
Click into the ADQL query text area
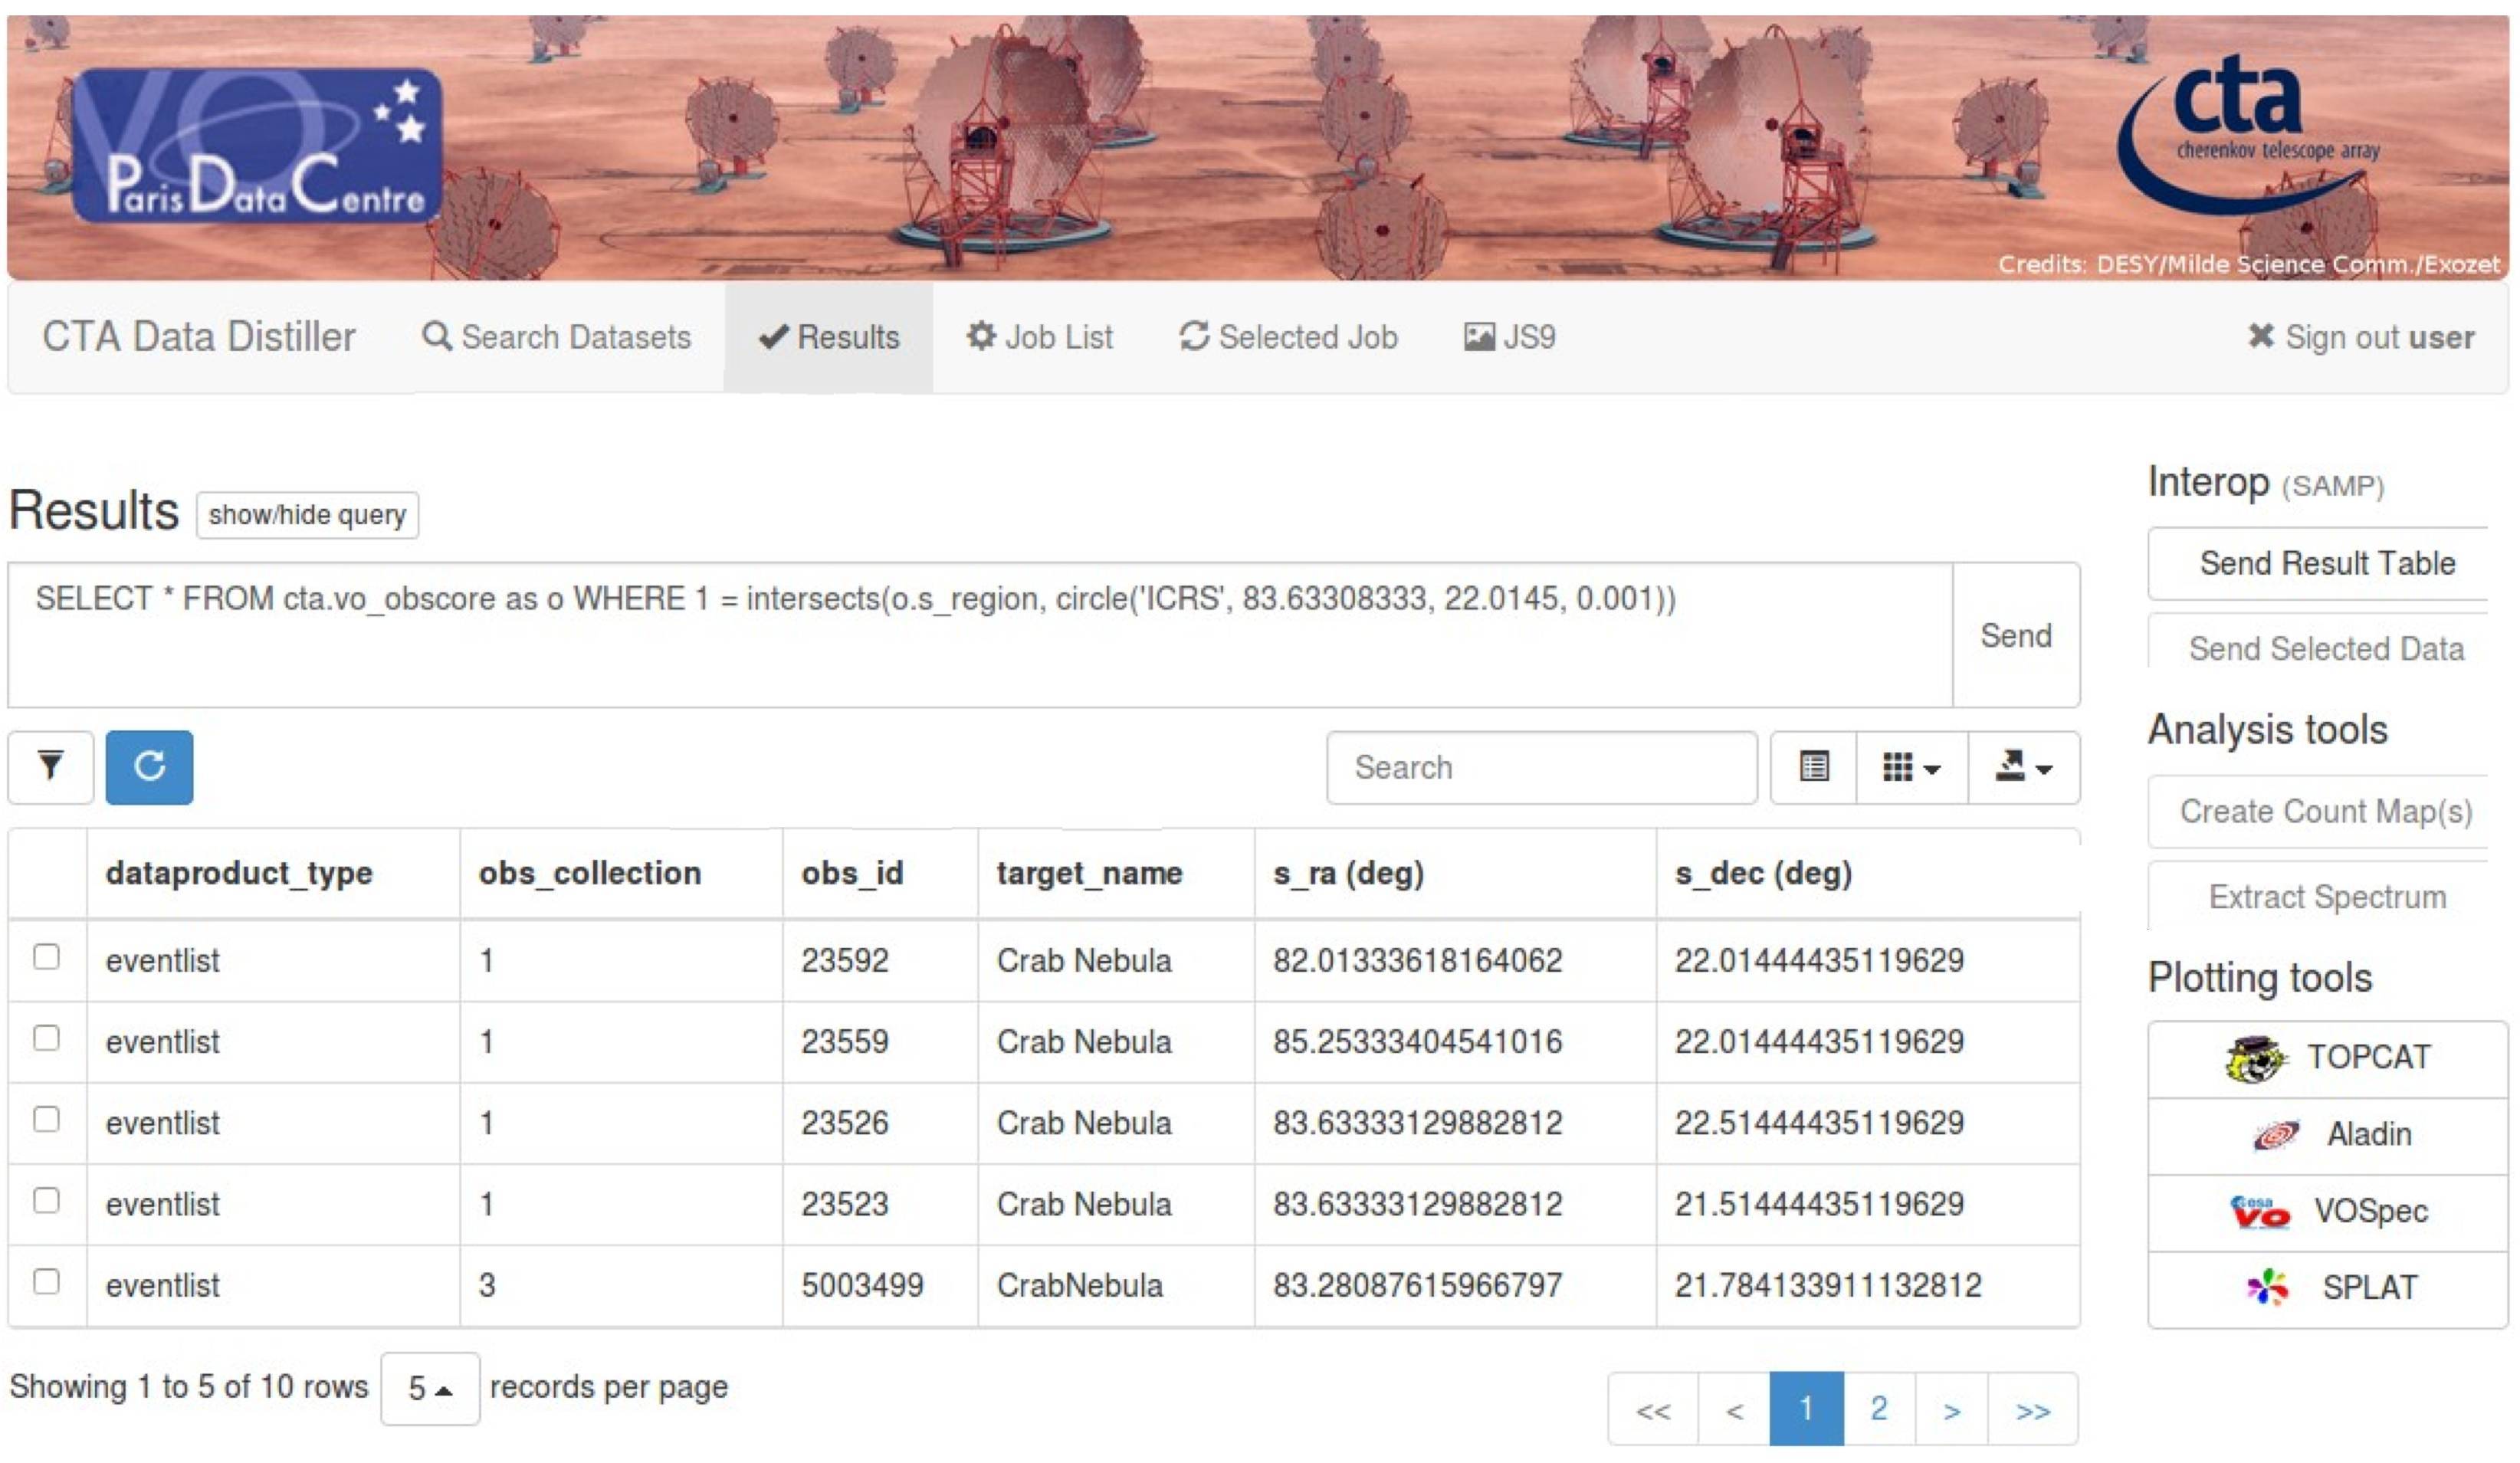click(x=980, y=636)
